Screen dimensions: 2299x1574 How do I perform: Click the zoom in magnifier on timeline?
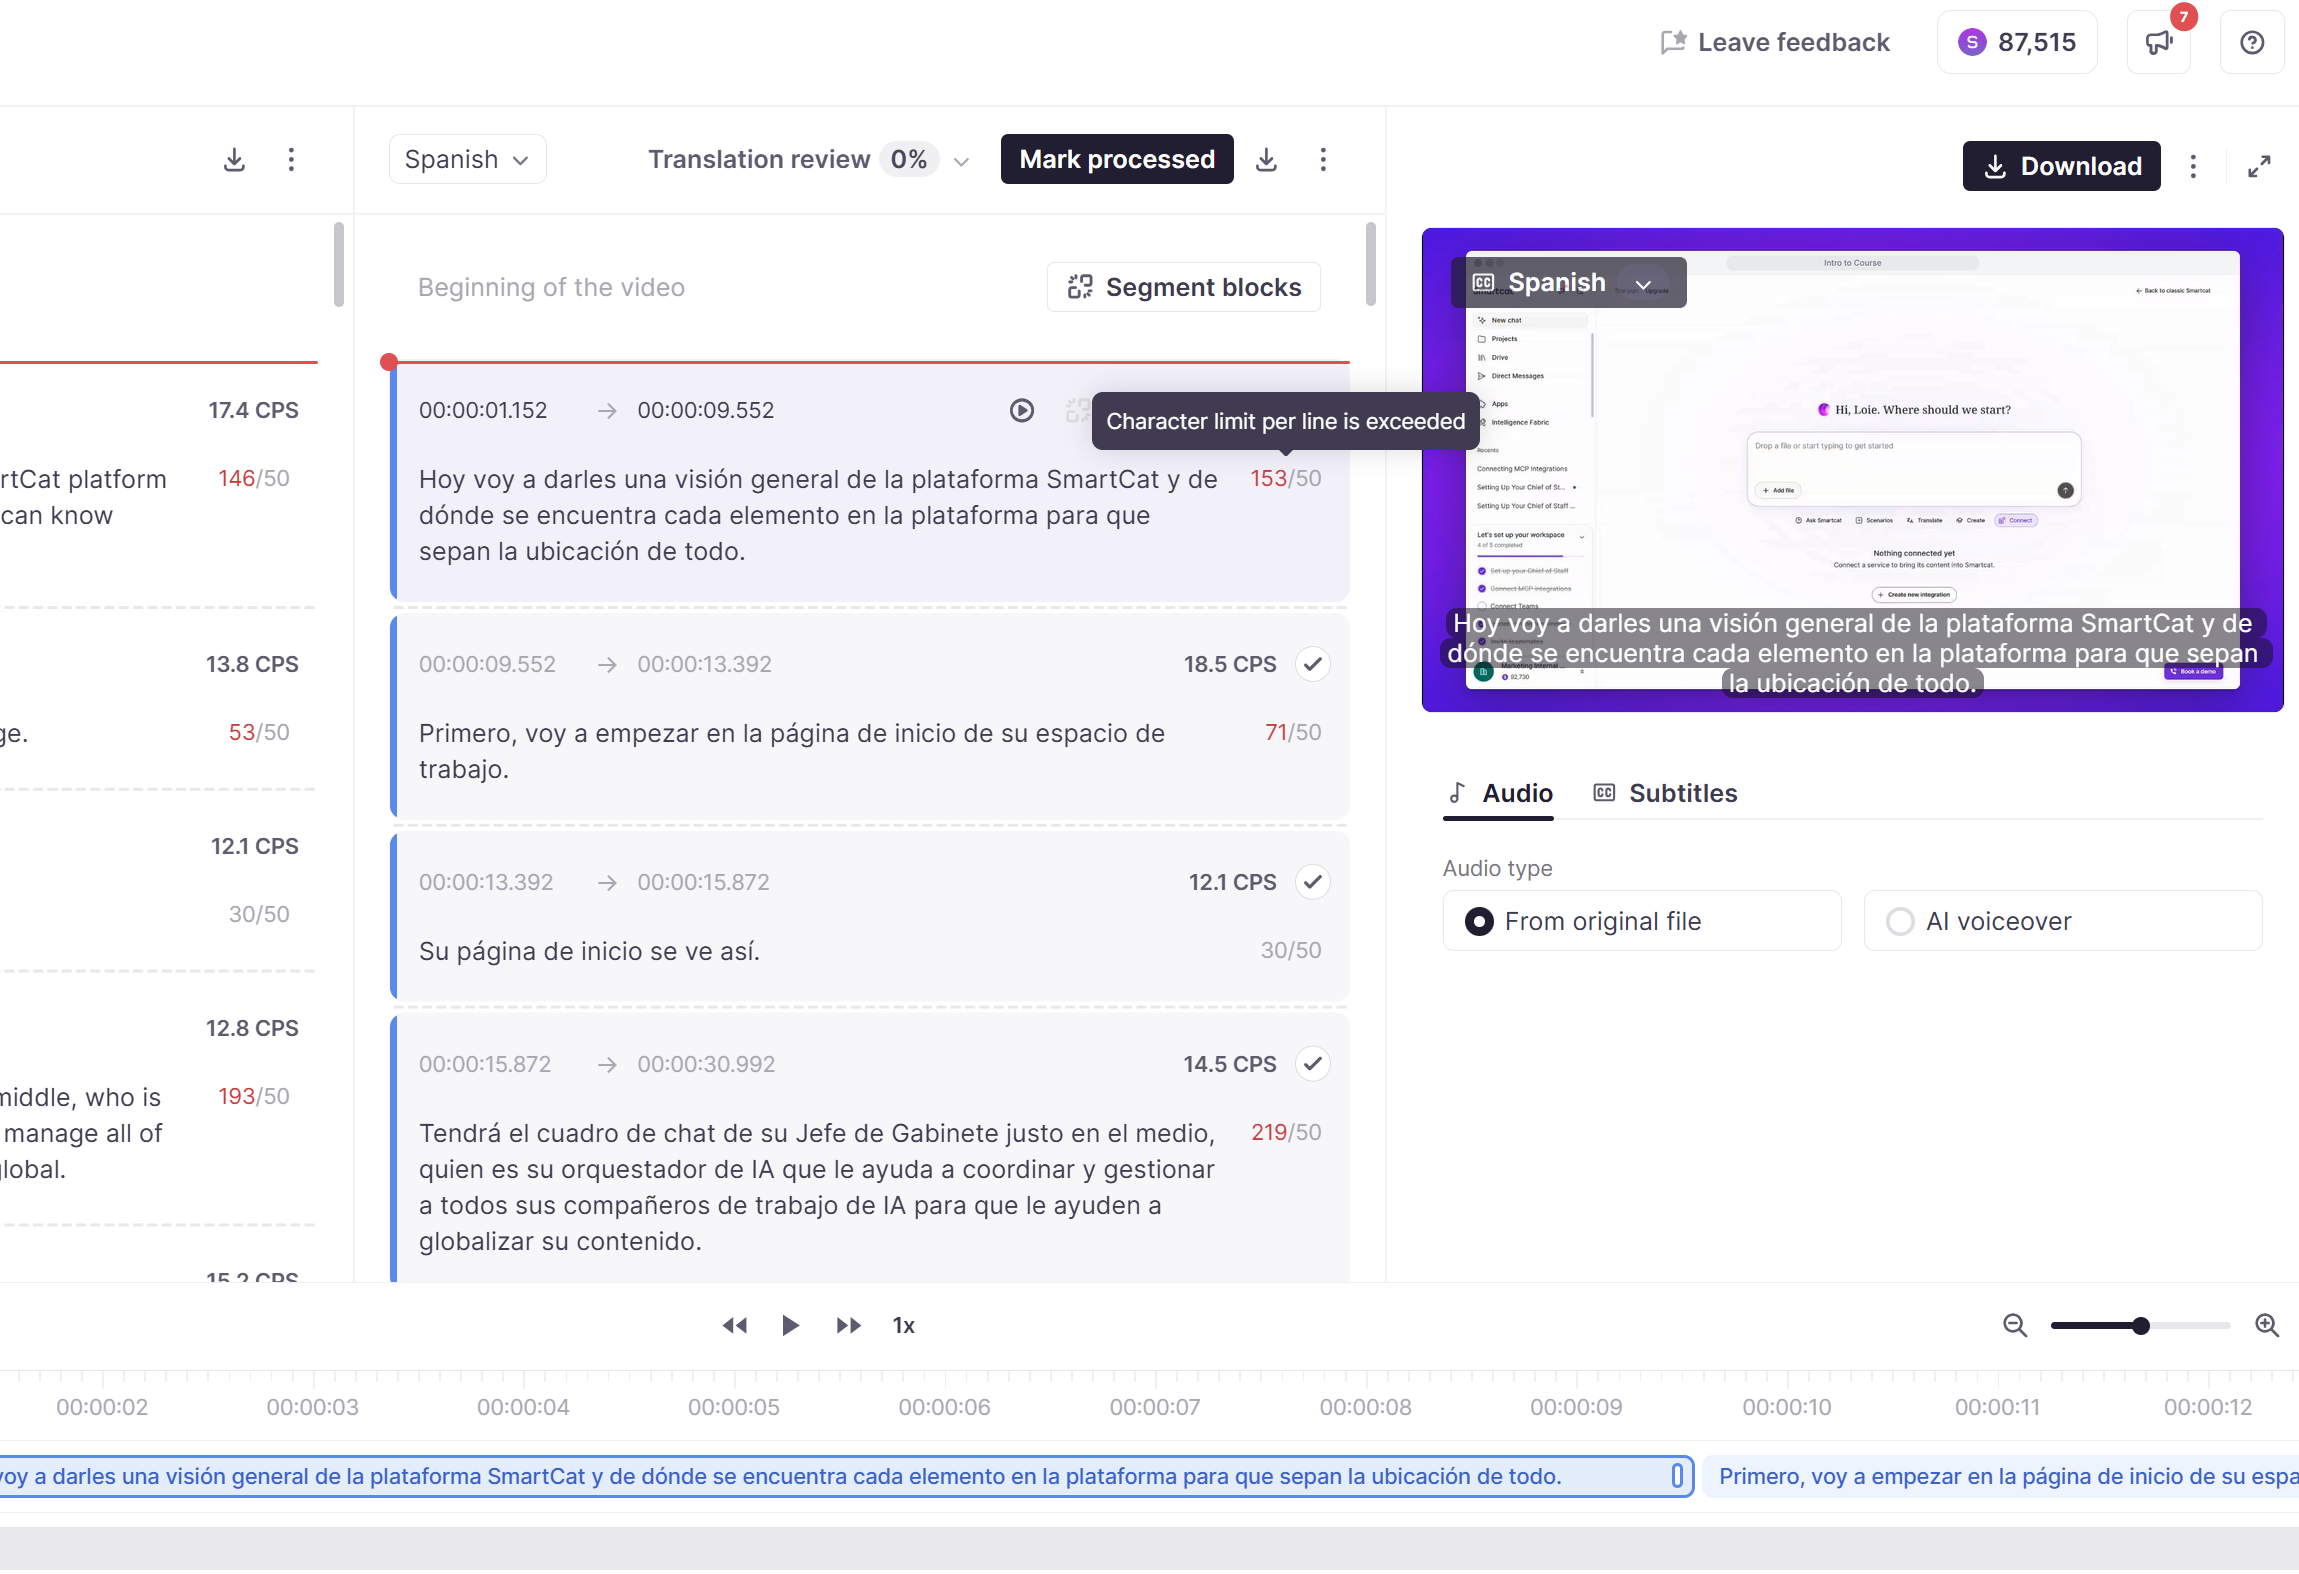pyautogui.click(x=2267, y=1326)
